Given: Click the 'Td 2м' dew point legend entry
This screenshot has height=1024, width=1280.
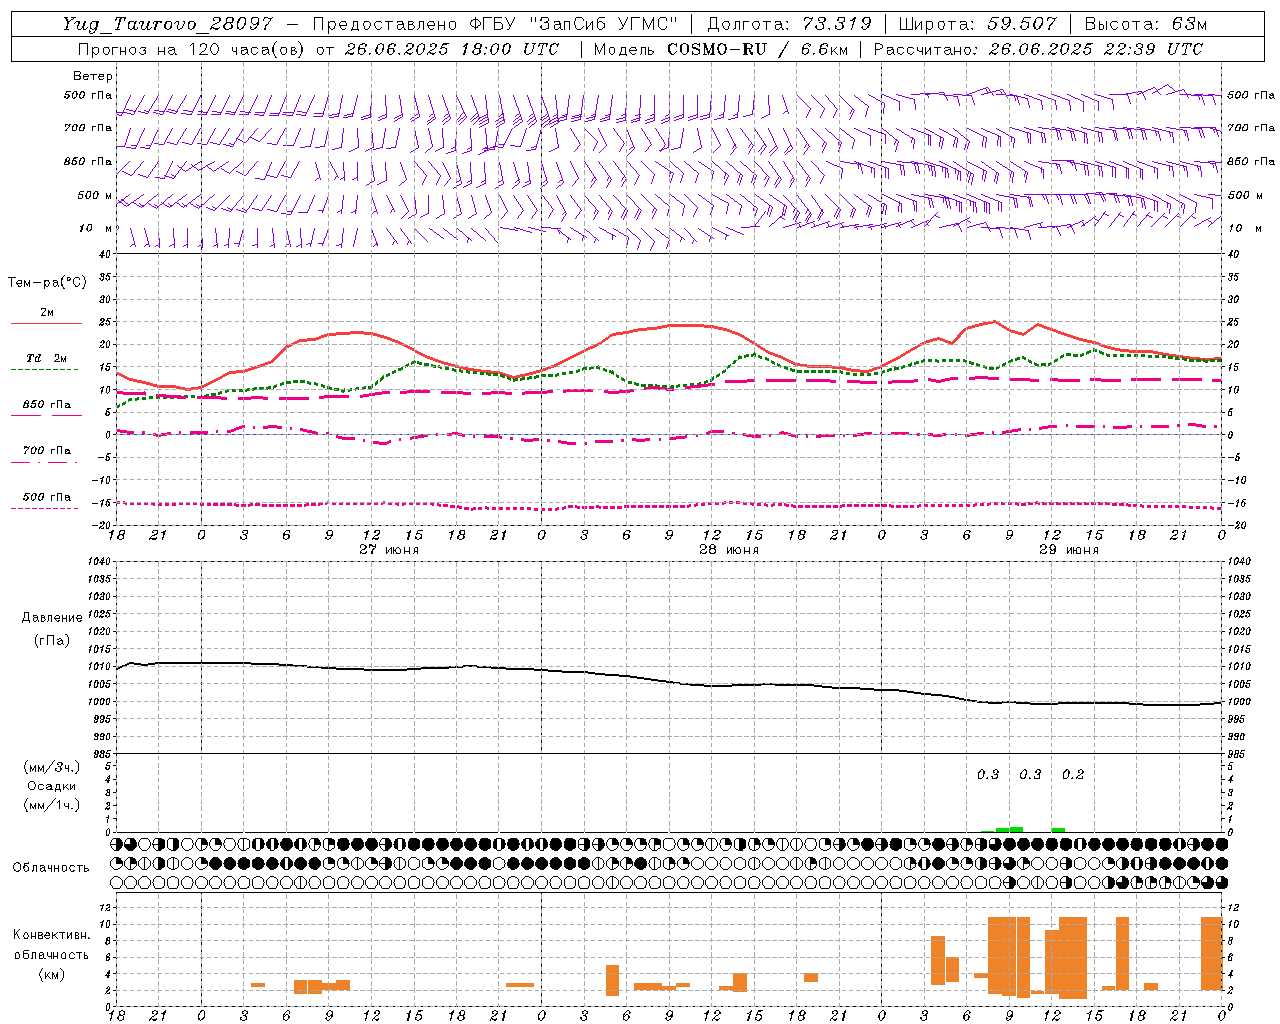Looking at the screenshot, I should click(46, 358).
